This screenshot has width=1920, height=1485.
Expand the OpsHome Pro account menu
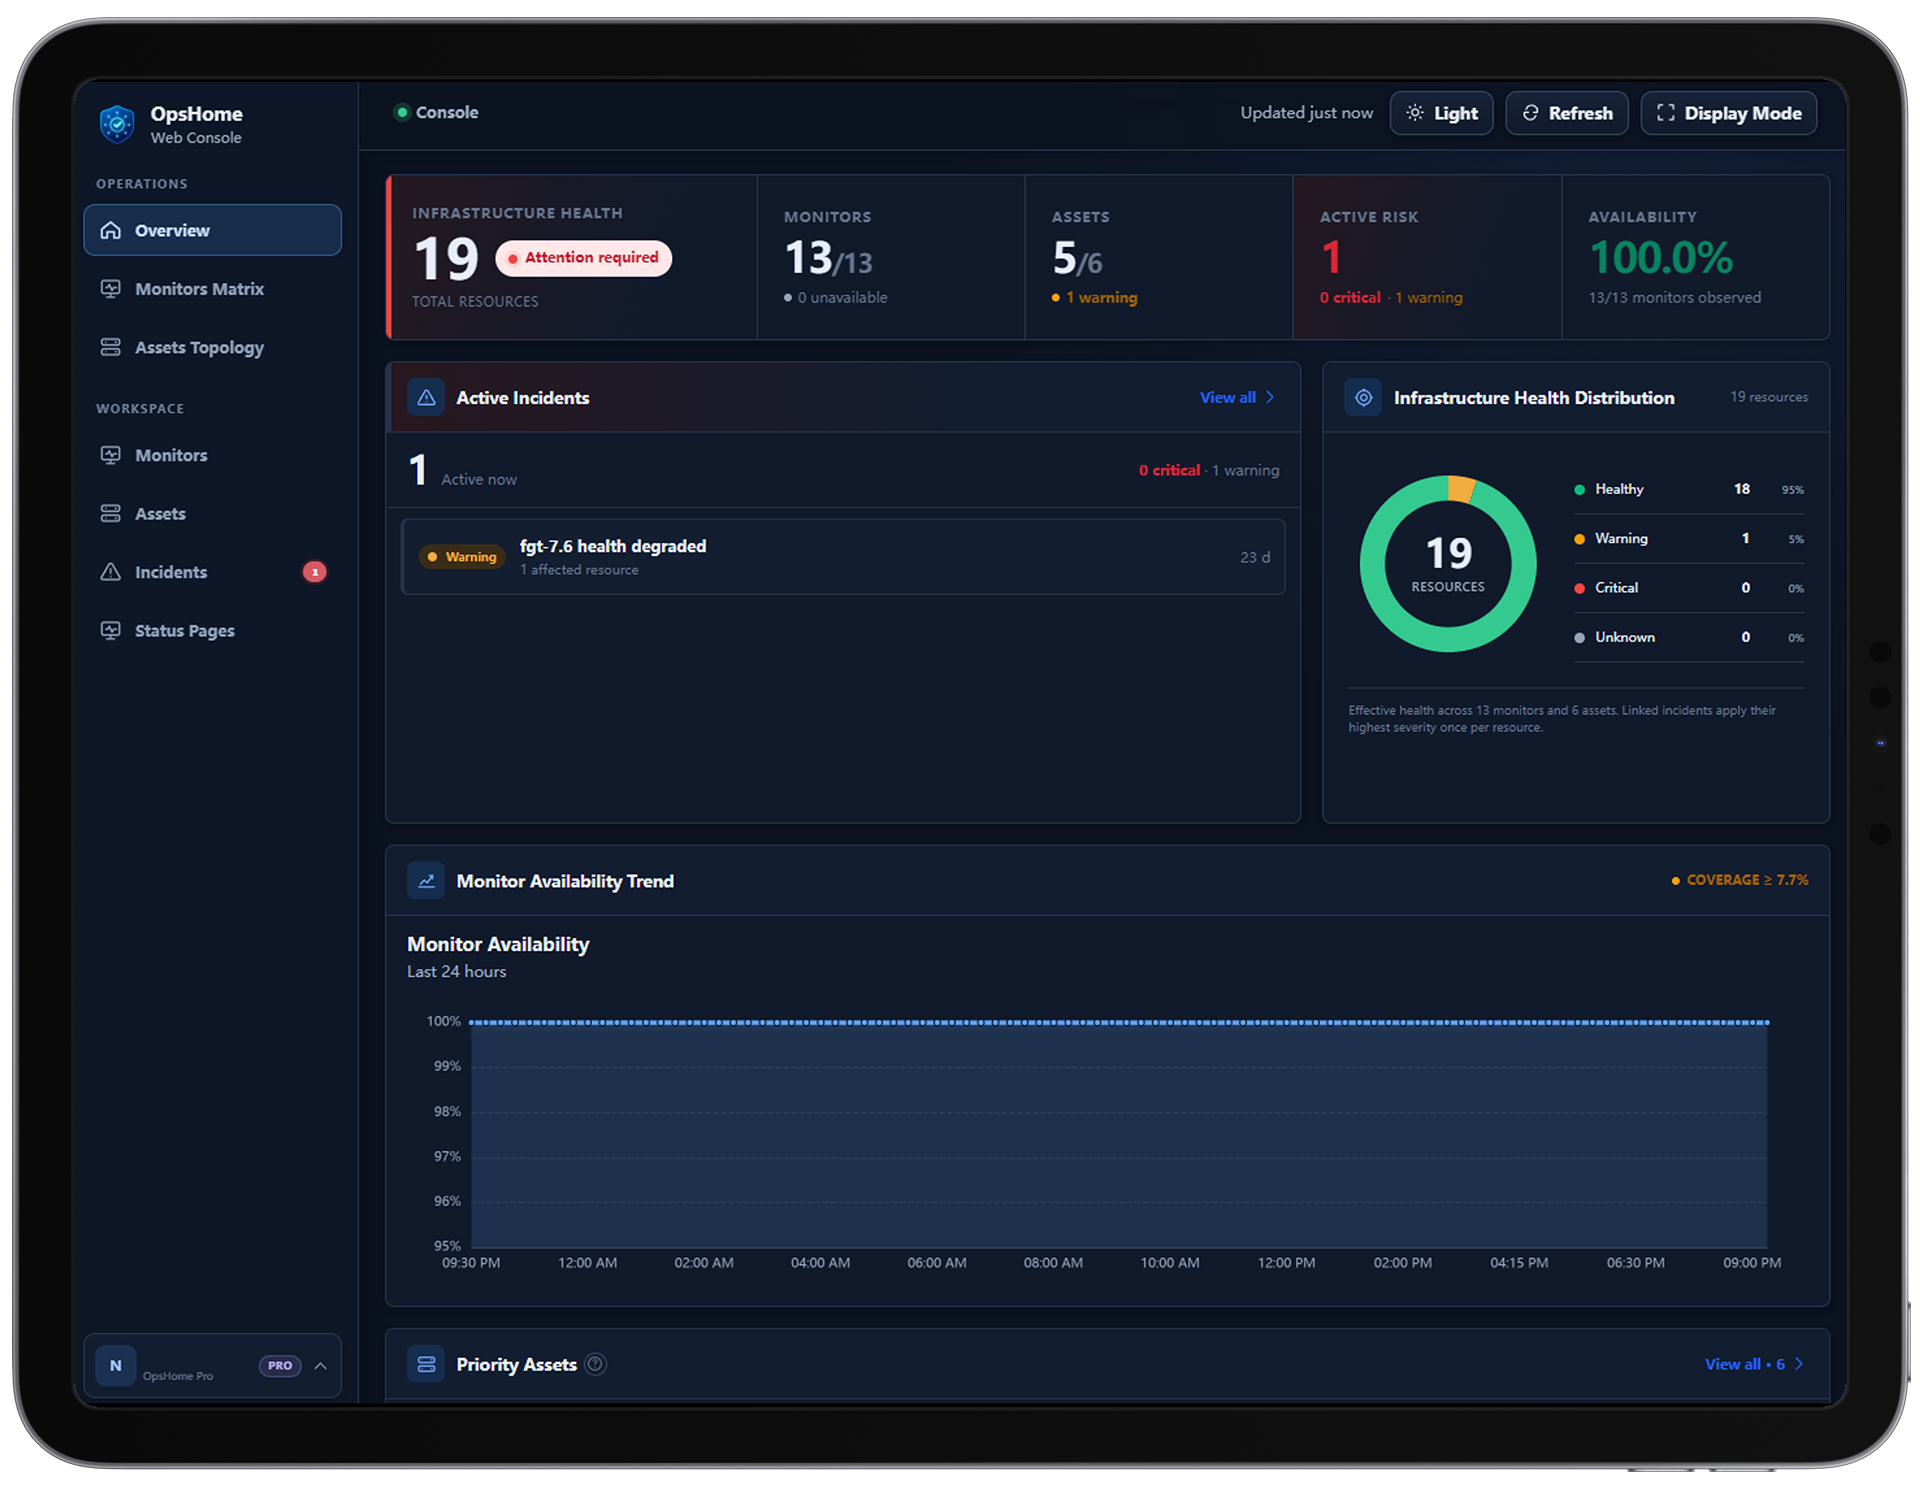click(321, 1365)
